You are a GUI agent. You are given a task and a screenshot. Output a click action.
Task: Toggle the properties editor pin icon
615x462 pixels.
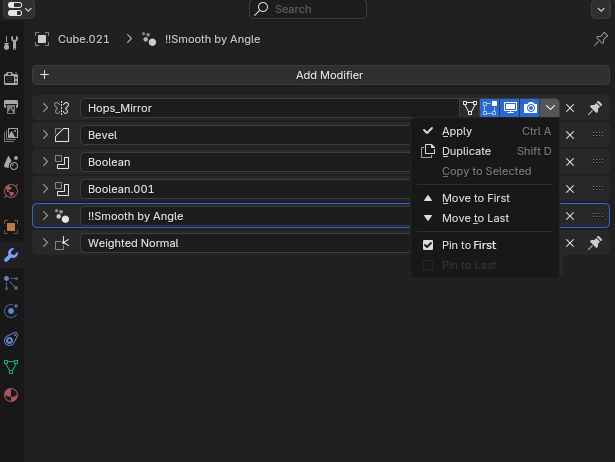tap(600, 39)
